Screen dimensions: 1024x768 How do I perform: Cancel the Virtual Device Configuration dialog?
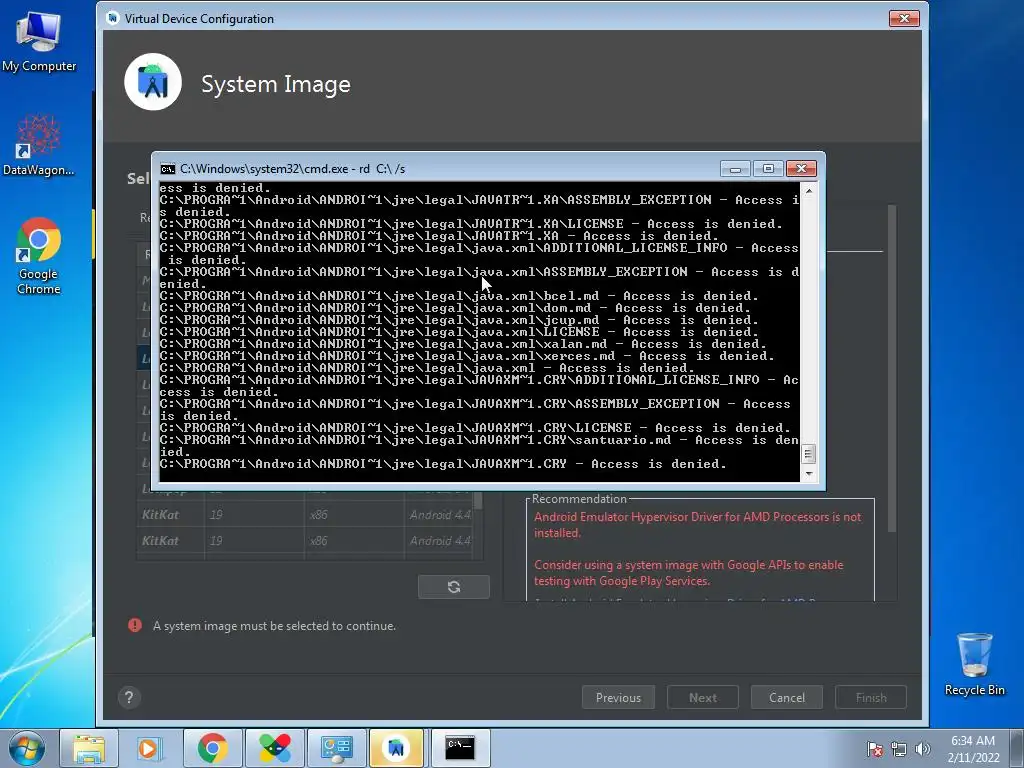pyautogui.click(x=787, y=697)
